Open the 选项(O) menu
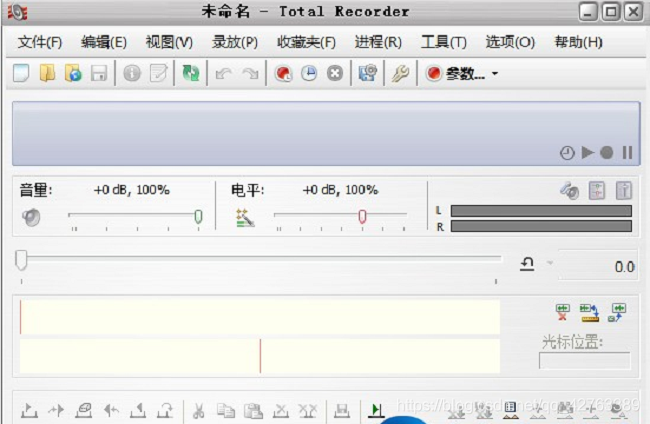This screenshot has width=650, height=424. (x=510, y=42)
